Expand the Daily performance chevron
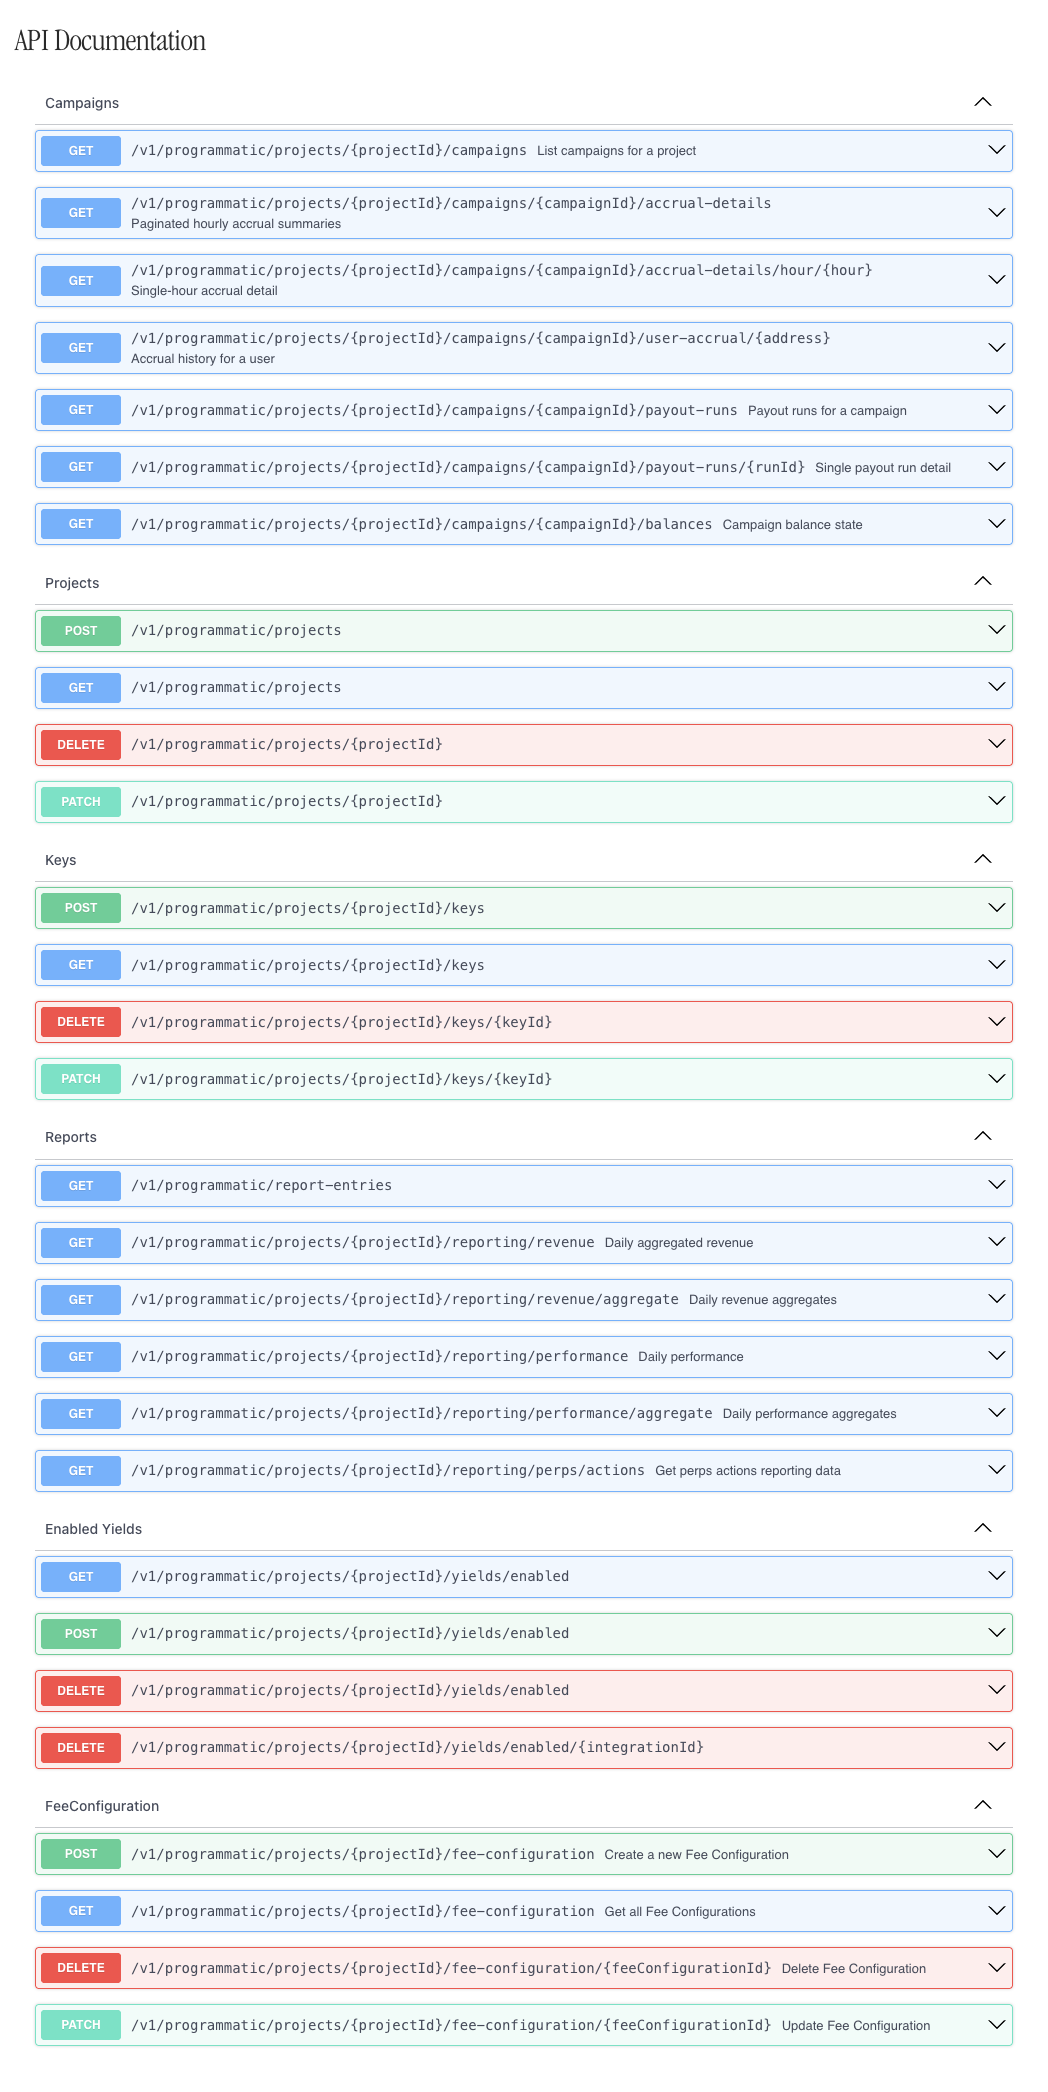This screenshot has width=1048, height=2092. click(997, 1356)
